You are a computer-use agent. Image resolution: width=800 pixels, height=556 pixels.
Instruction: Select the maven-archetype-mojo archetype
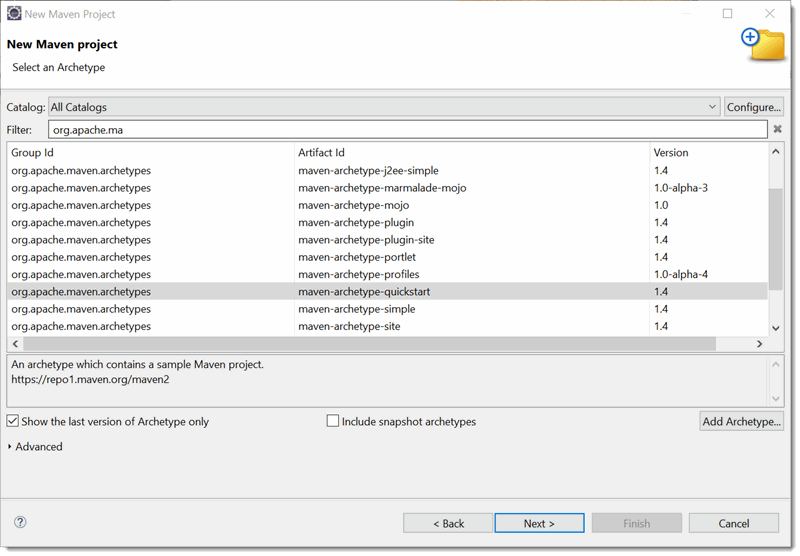387,205
